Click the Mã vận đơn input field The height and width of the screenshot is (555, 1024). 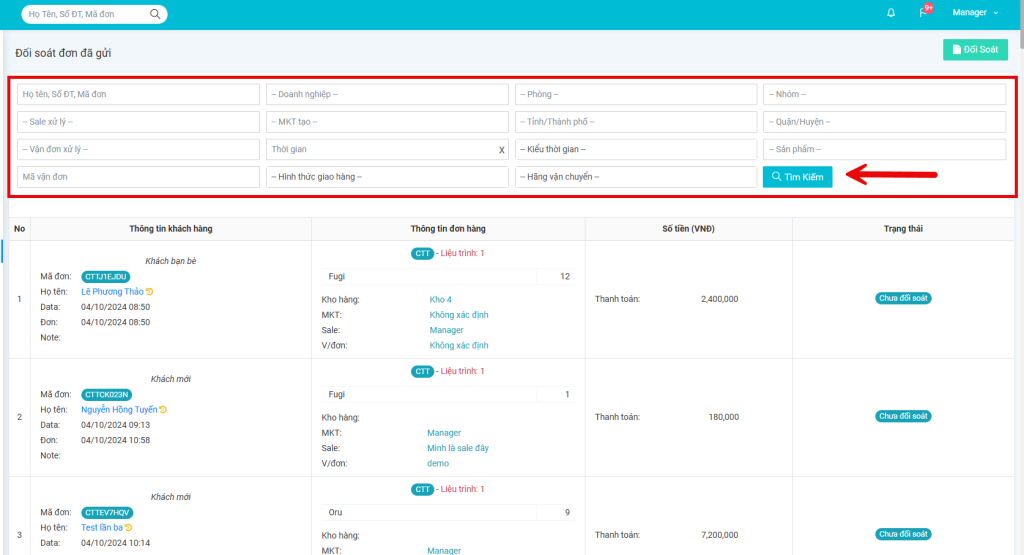coord(138,177)
